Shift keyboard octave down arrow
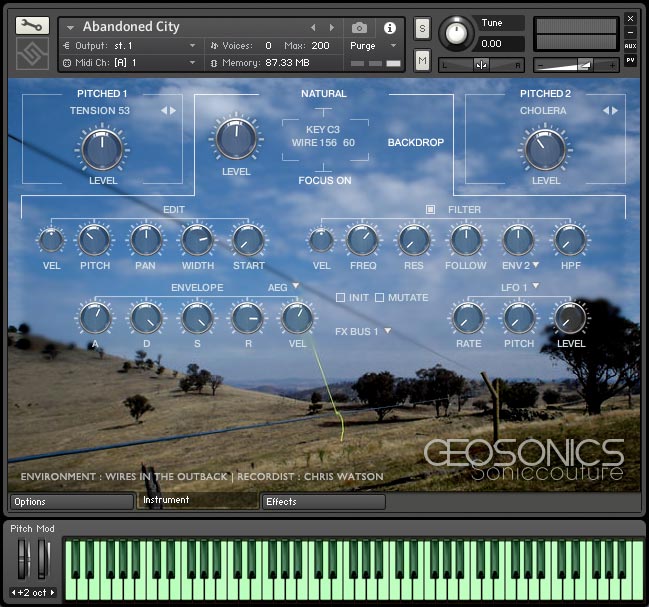 (x=13, y=593)
